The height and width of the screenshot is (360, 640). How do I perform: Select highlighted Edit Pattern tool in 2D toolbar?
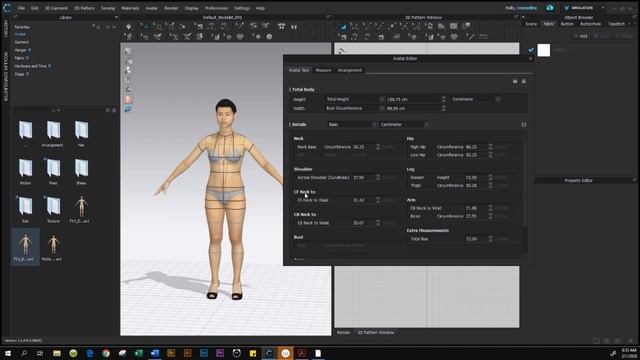343,27
